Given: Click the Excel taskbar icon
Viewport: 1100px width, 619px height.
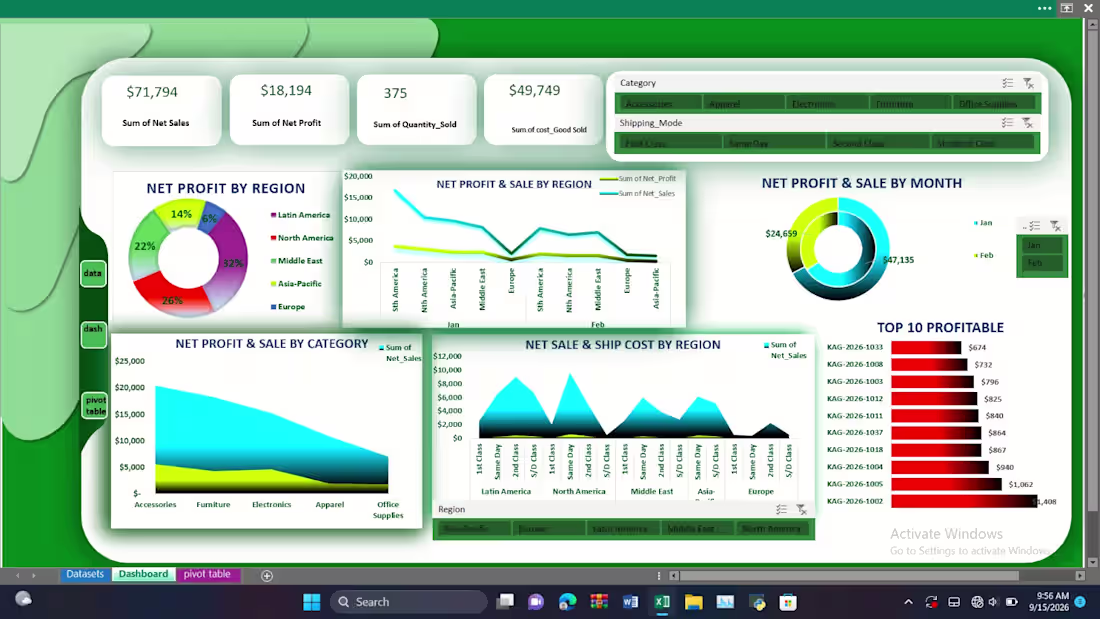Looking at the screenshot, I should [x=662, y=602].
